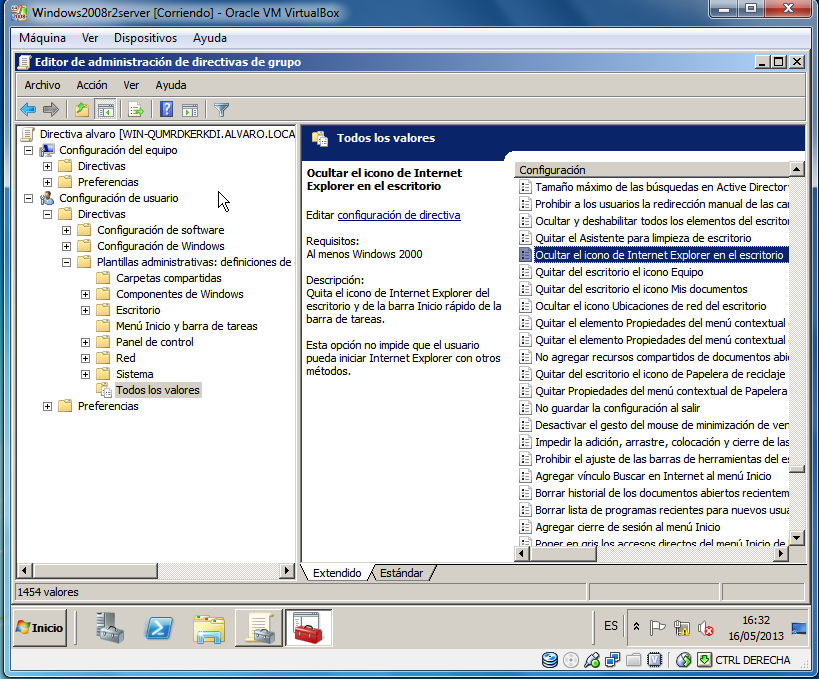Toggle the console tree pane toolbar icon
819x679 pixels.
(105, 110)
